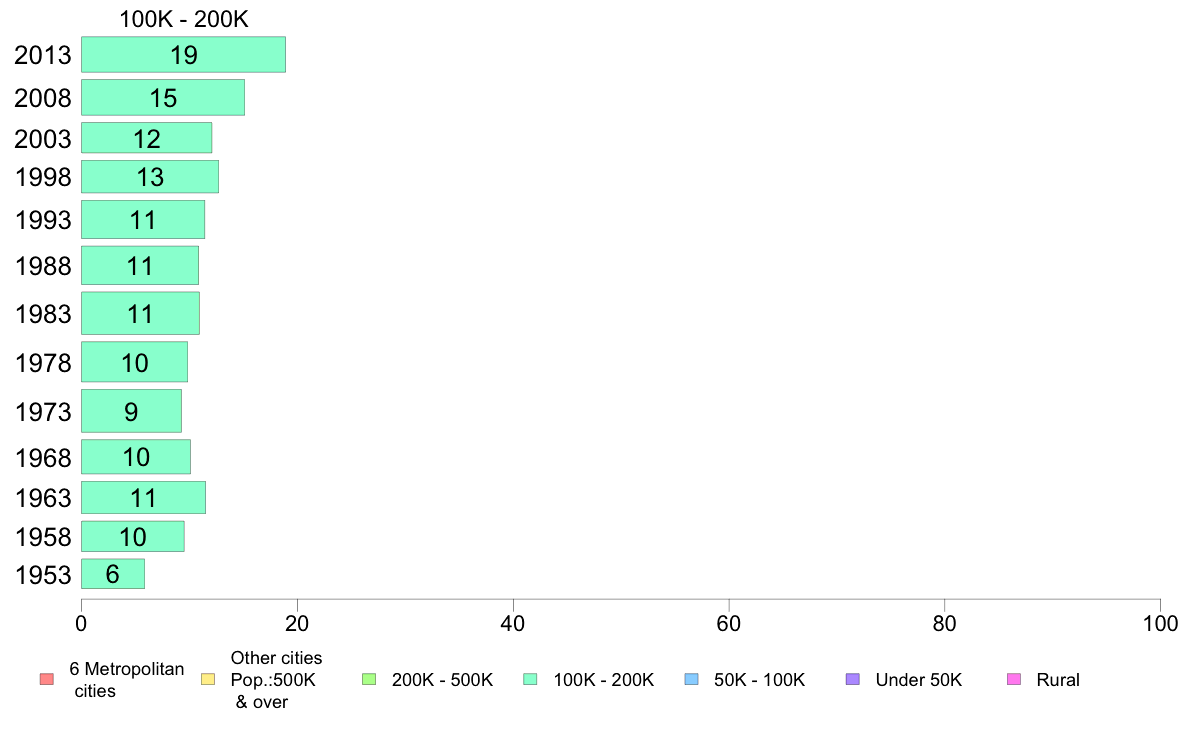Click the 1953 bar showing 6
The image size is (1188, 736).
(112, 574)
